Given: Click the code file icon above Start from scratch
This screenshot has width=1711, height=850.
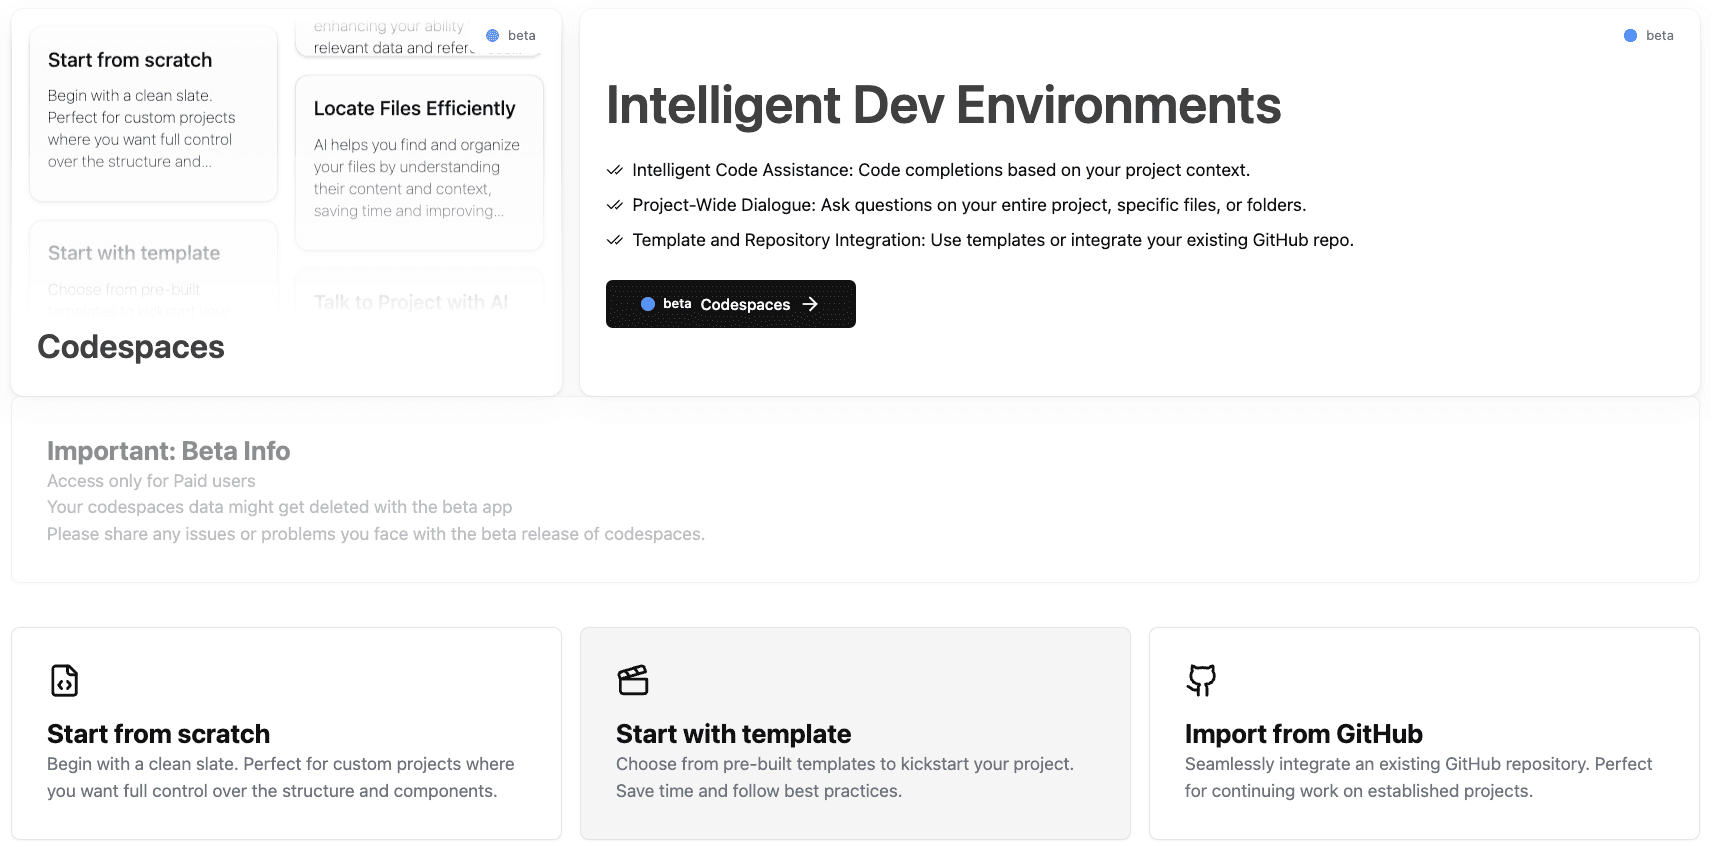Looking at the screenshot, I should [64, 681].
